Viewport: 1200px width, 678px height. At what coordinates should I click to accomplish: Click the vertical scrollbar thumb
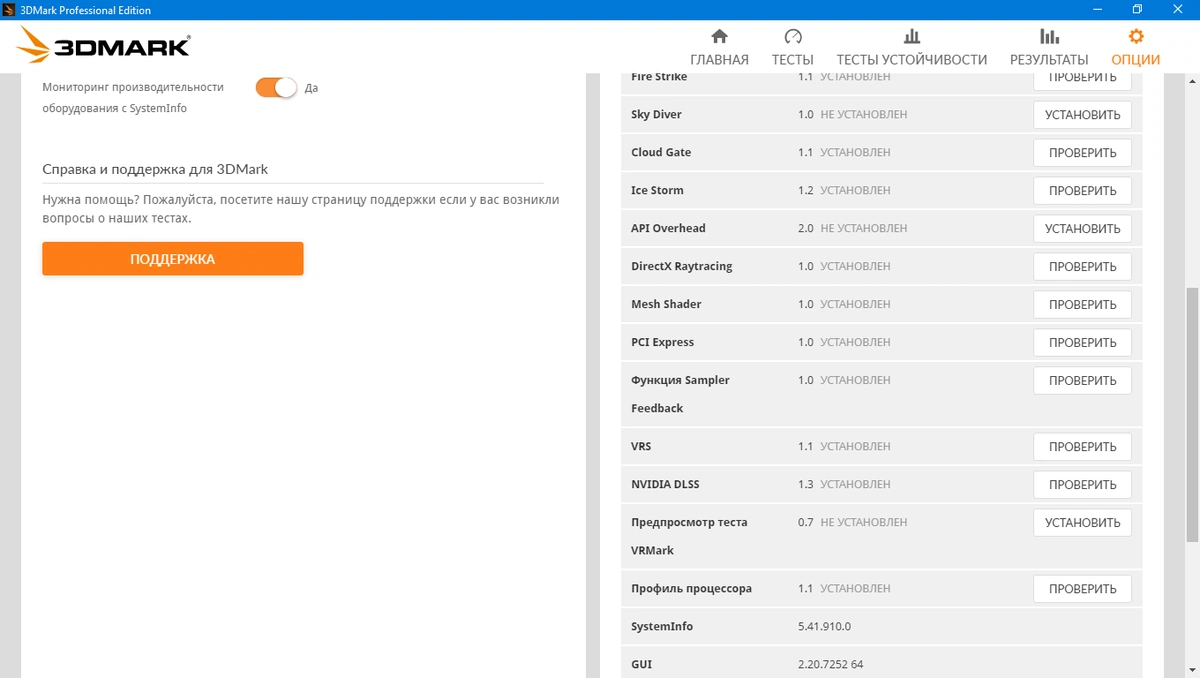[1191, 415]
